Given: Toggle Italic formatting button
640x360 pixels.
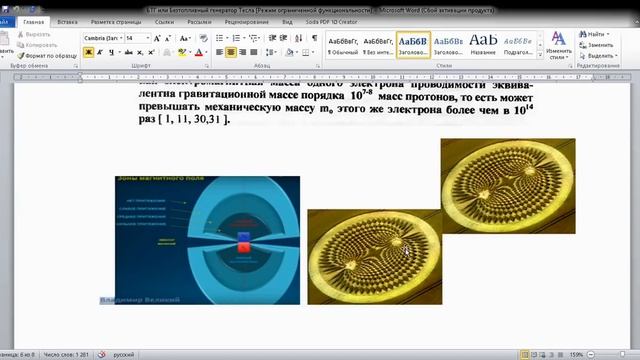Looking at the screenshot, I should point(100,52).
